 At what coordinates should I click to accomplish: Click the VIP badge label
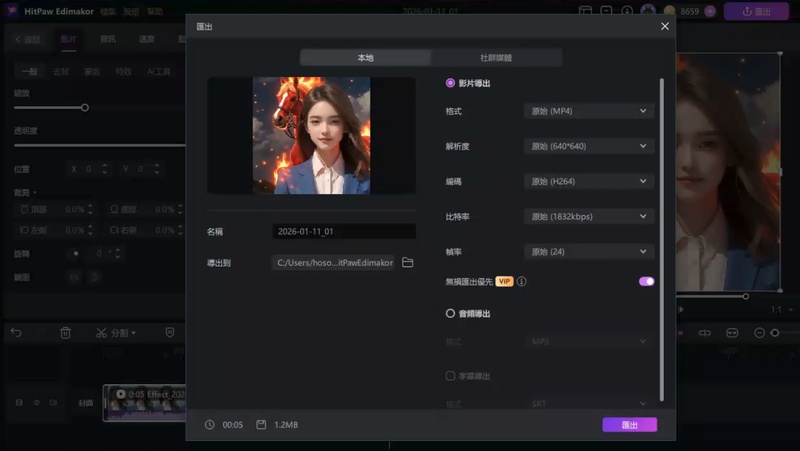point(504,282)
